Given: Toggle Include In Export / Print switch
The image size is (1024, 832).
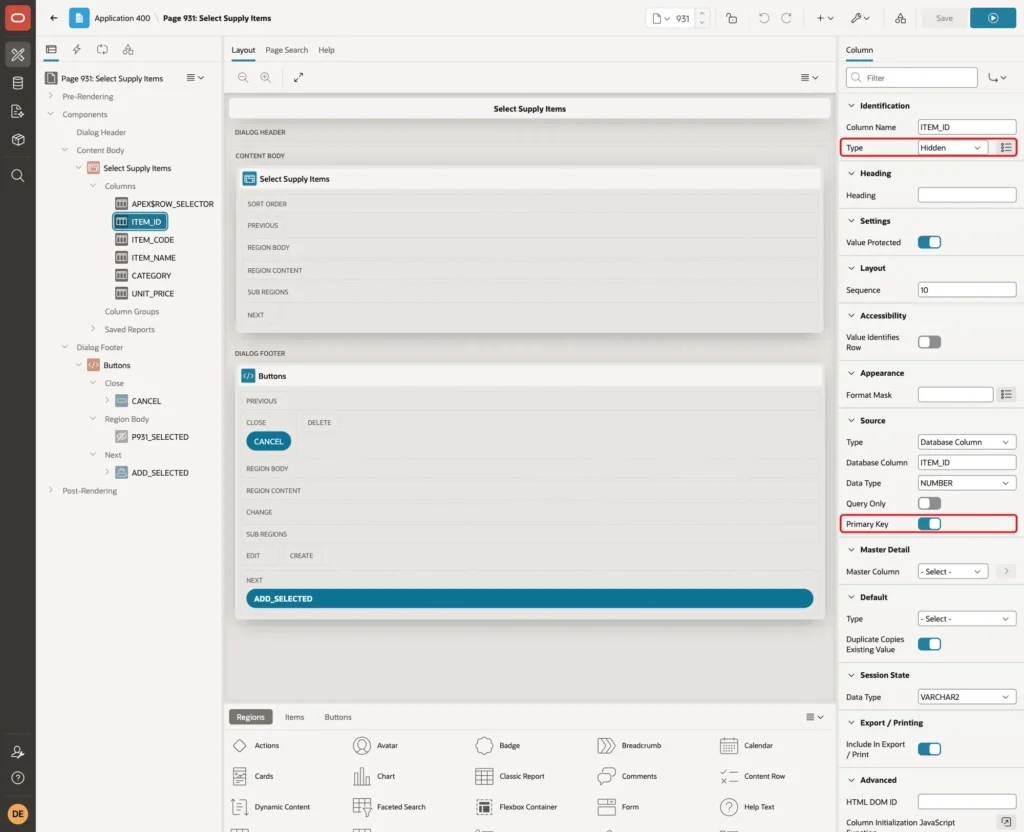Looking at the screenshot, I should click(929, 749).
